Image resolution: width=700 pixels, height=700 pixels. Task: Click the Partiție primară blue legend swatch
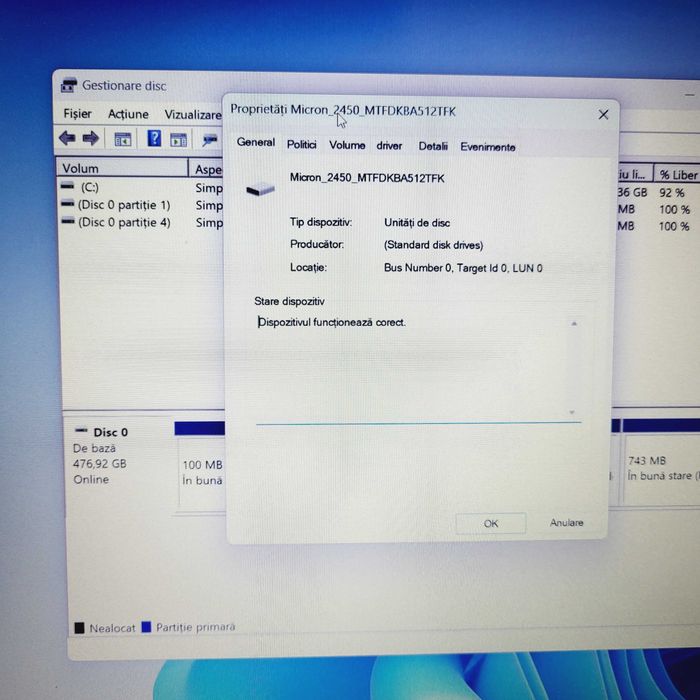point(146,627)
